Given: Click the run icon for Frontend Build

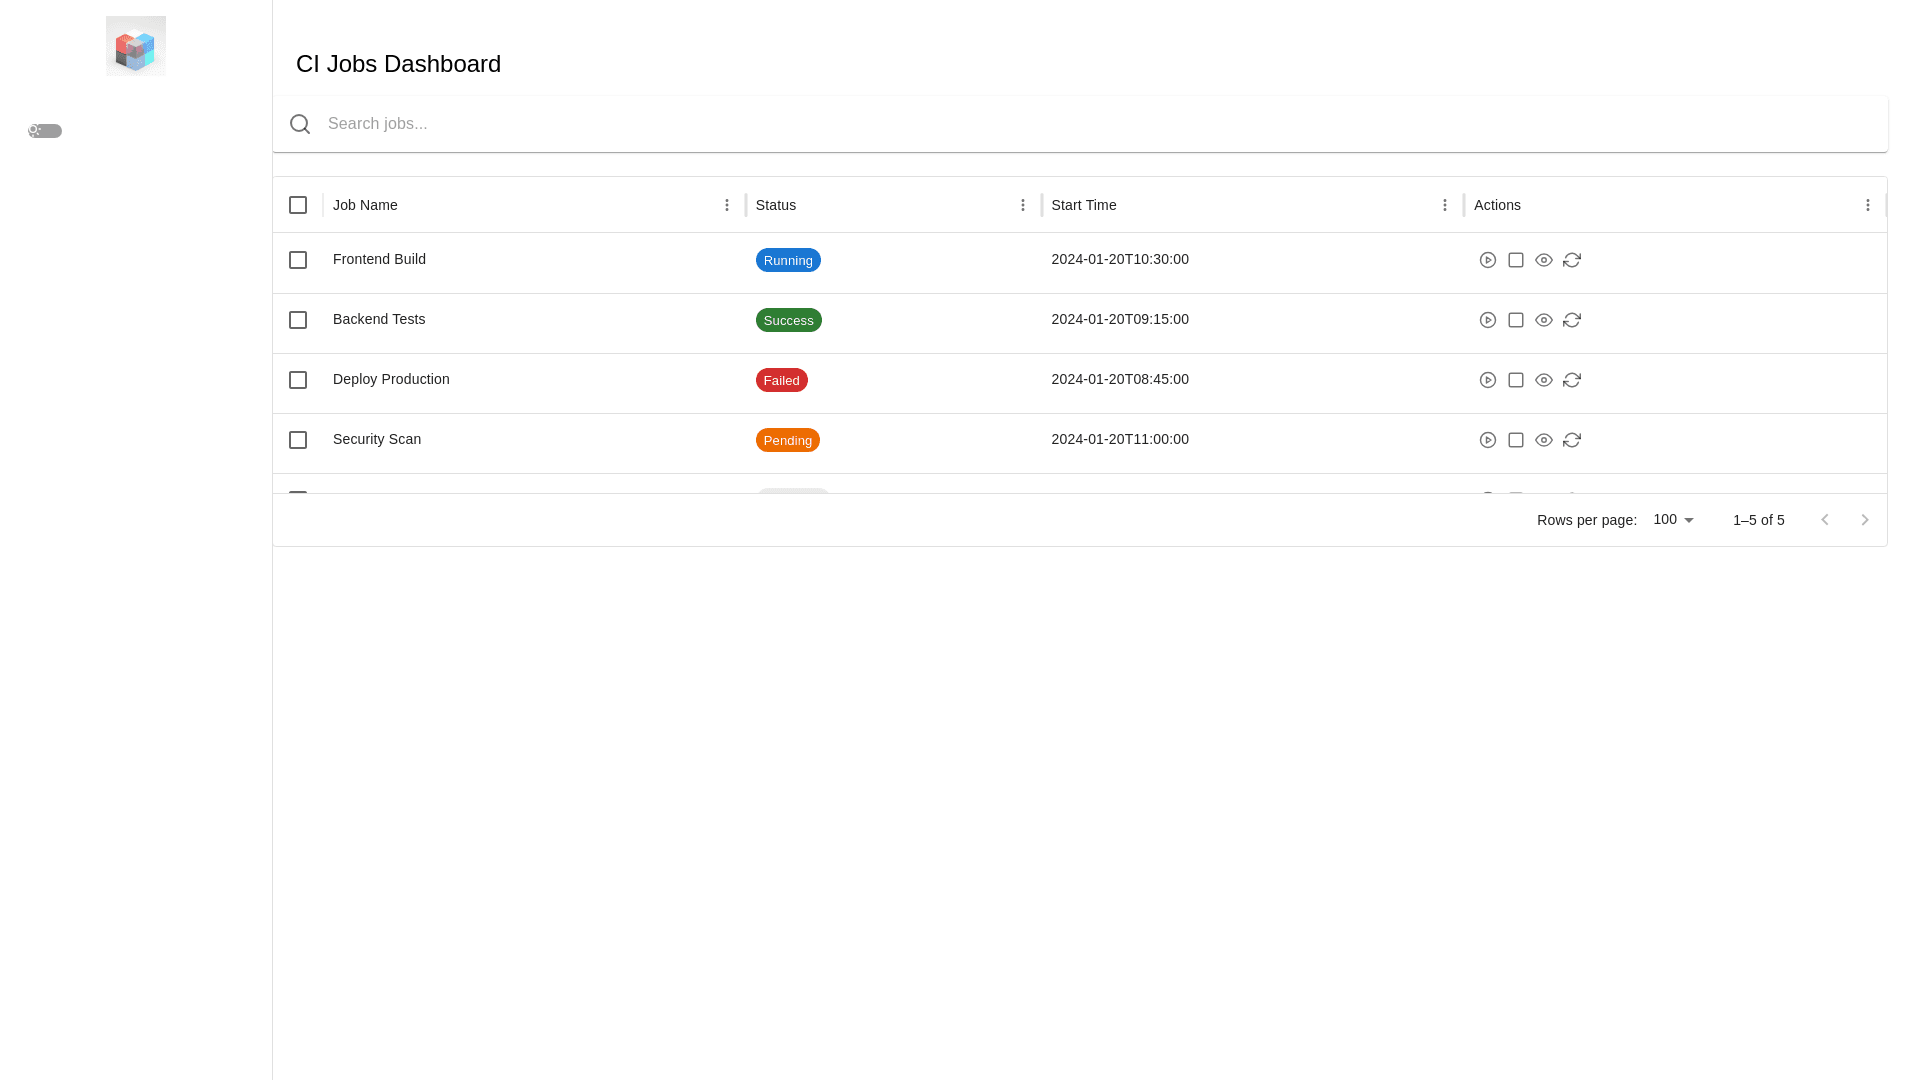Looking at the screenshot, I should (x=1488, y=260).
